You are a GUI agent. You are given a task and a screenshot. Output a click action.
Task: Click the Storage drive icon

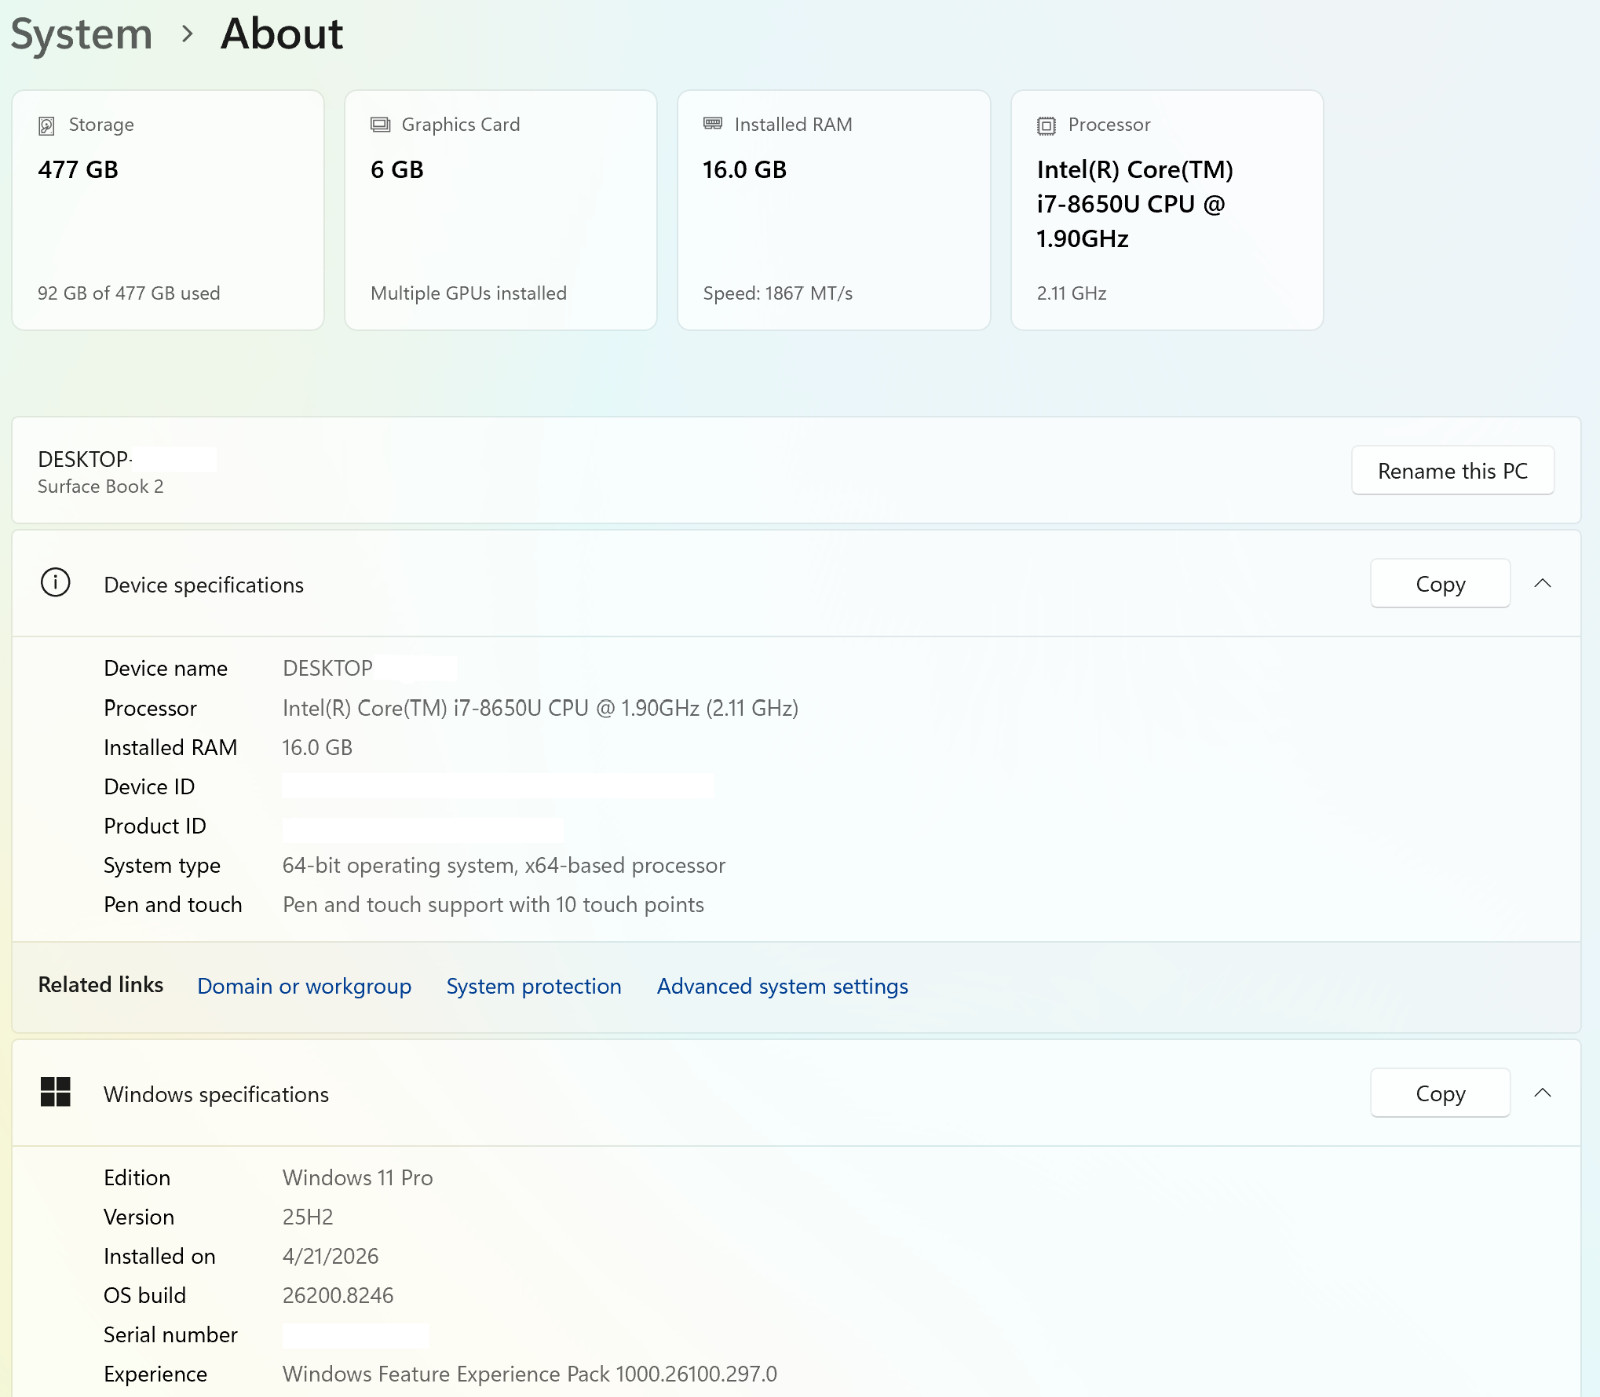click(x=46, y=125)
